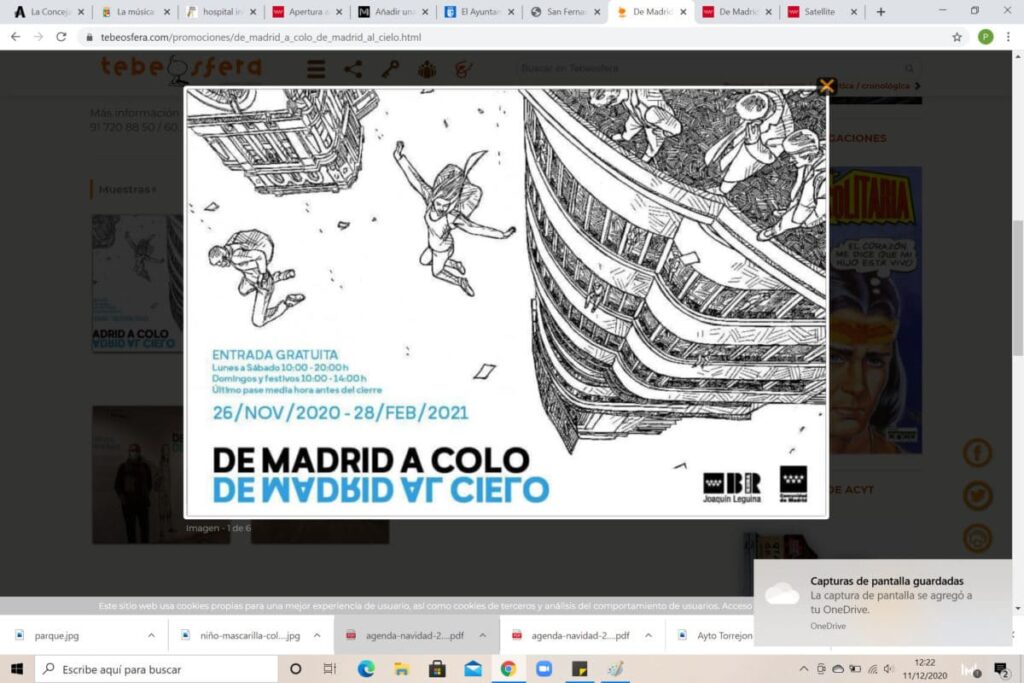
Task: Reload the current page
Action: (61, 37)
